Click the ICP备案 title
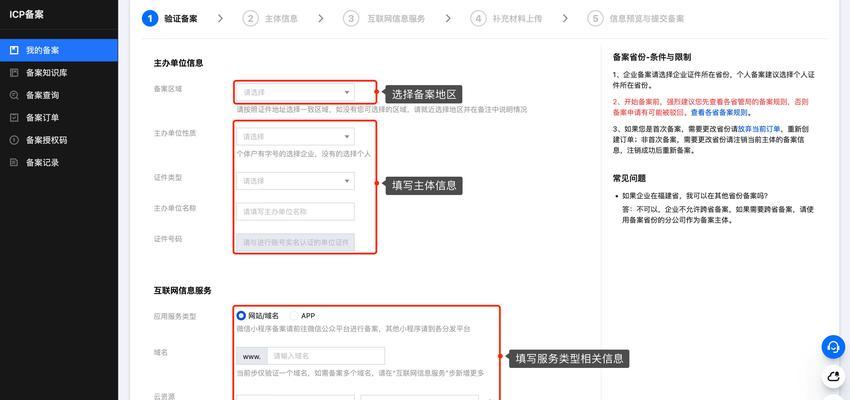850x400 pixels. click(27, 15)
